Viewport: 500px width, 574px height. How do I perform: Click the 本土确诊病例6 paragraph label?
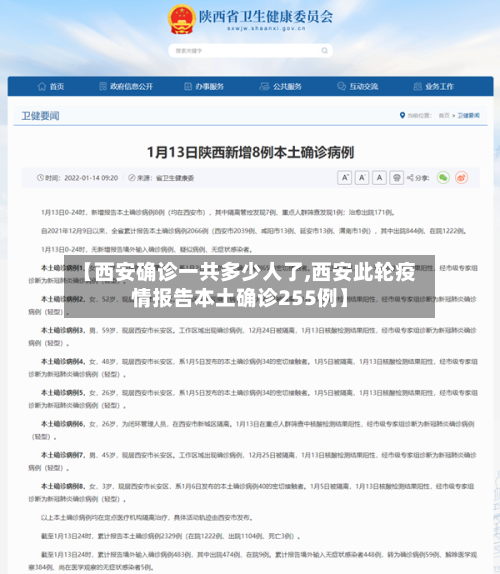(63, 424)
